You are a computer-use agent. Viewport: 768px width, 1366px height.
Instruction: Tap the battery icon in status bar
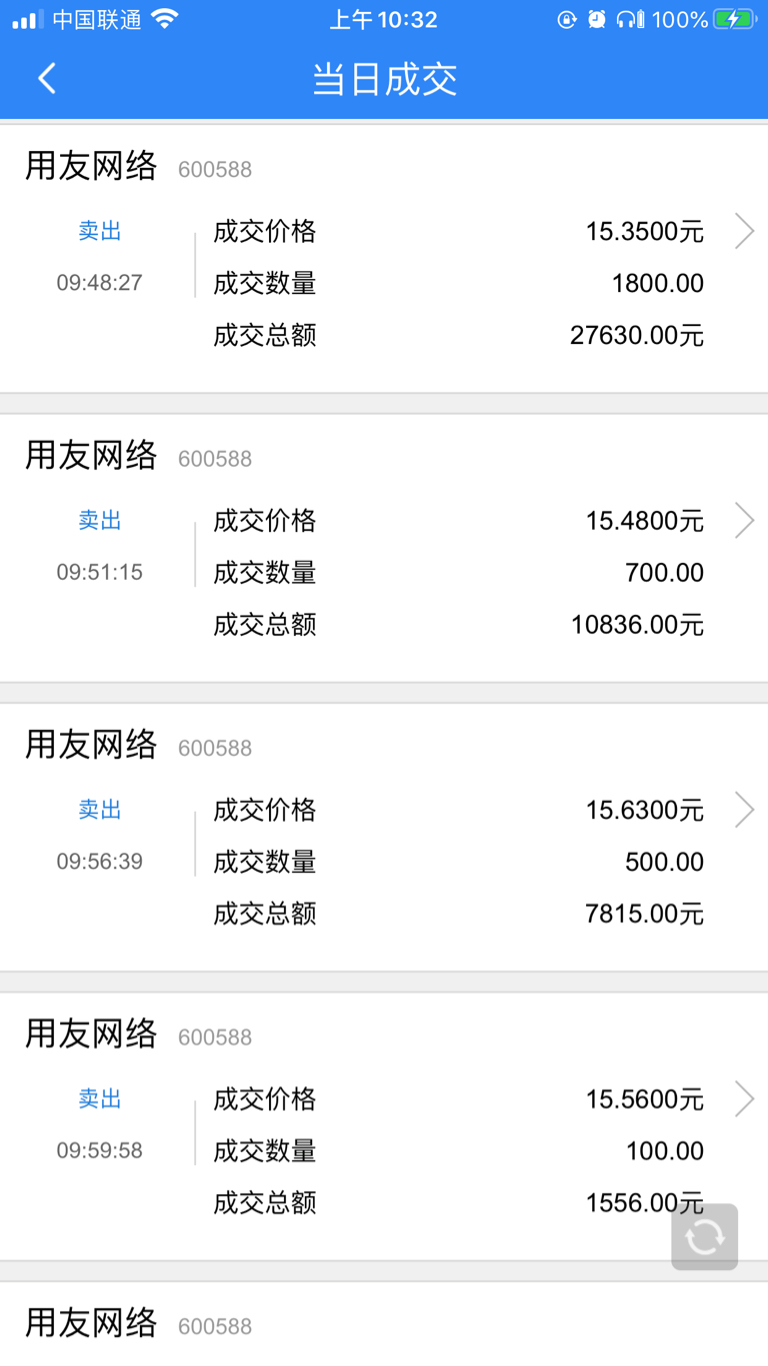point(735,19)
